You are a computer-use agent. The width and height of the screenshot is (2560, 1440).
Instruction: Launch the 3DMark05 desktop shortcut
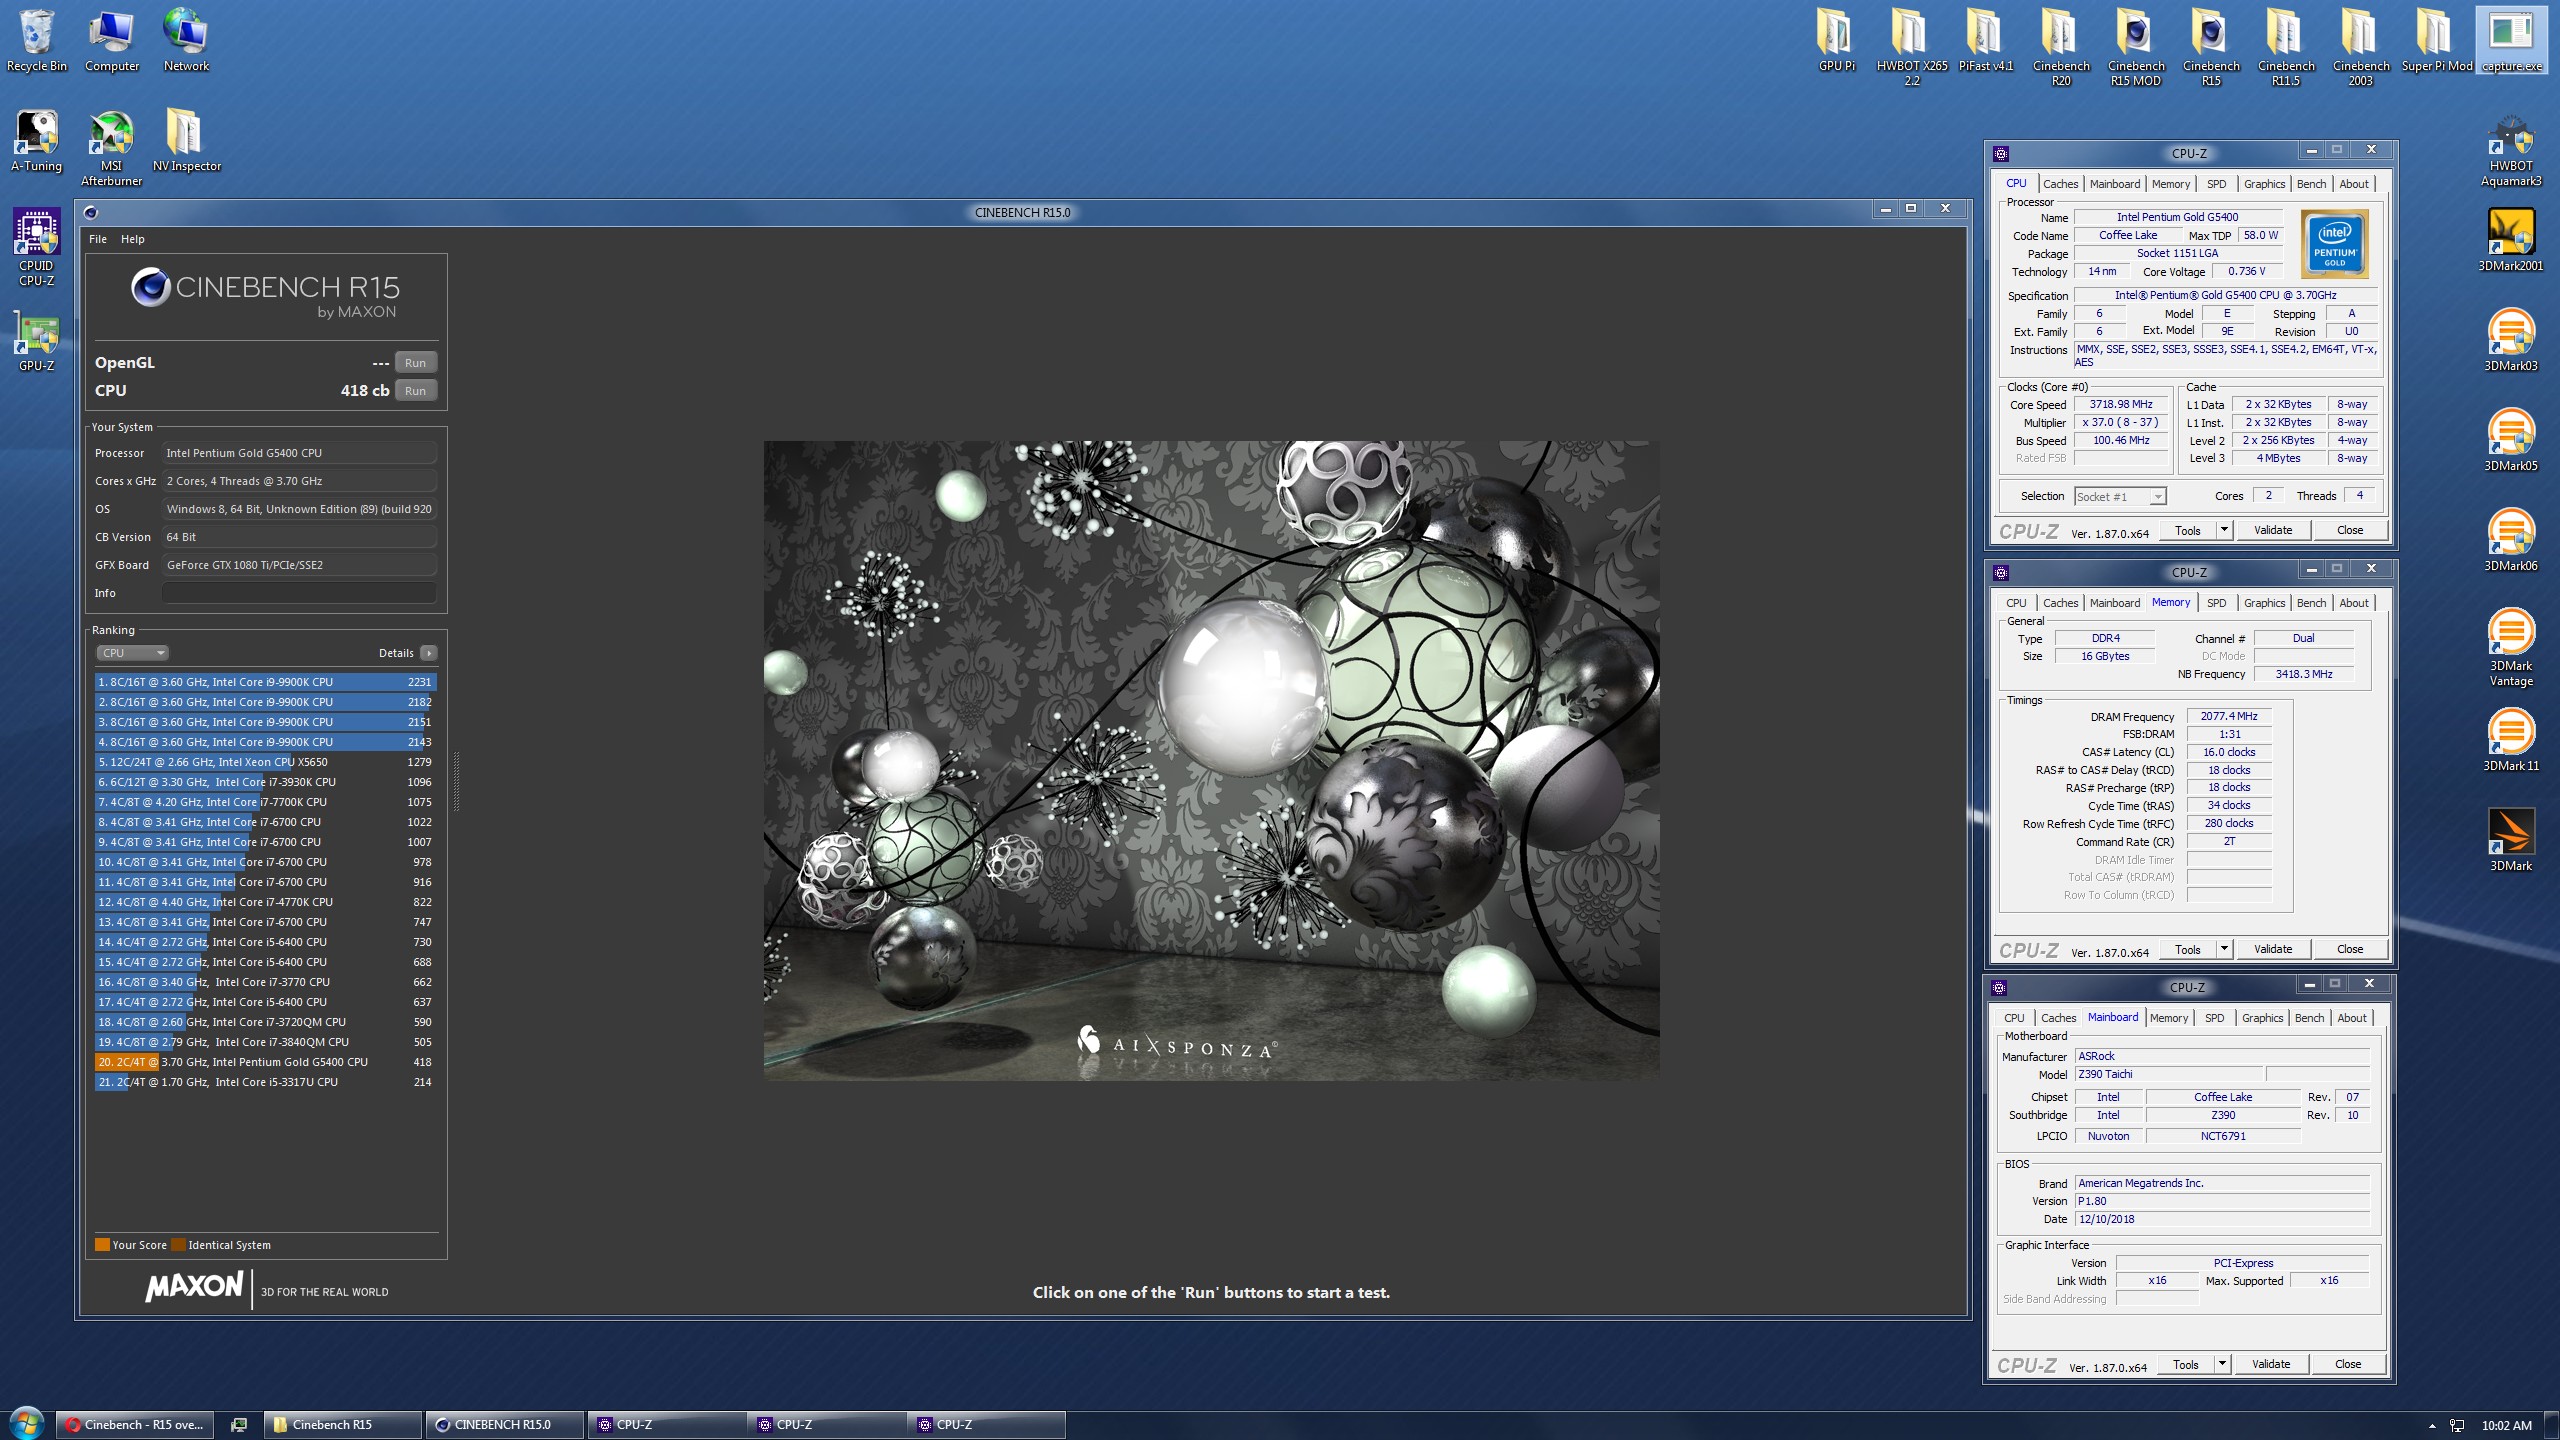[x=2510, y=440]
